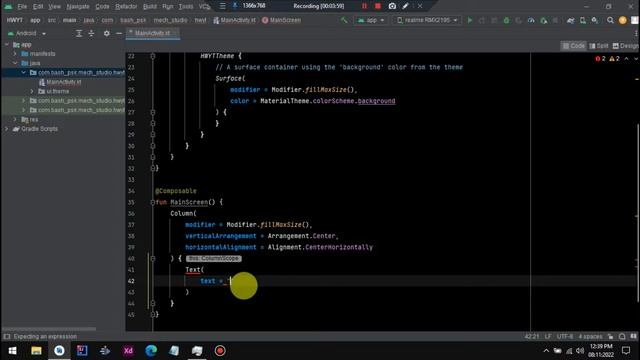Open the Profile app gauge icon
This screenshot has height=360, width=640.
531,20
